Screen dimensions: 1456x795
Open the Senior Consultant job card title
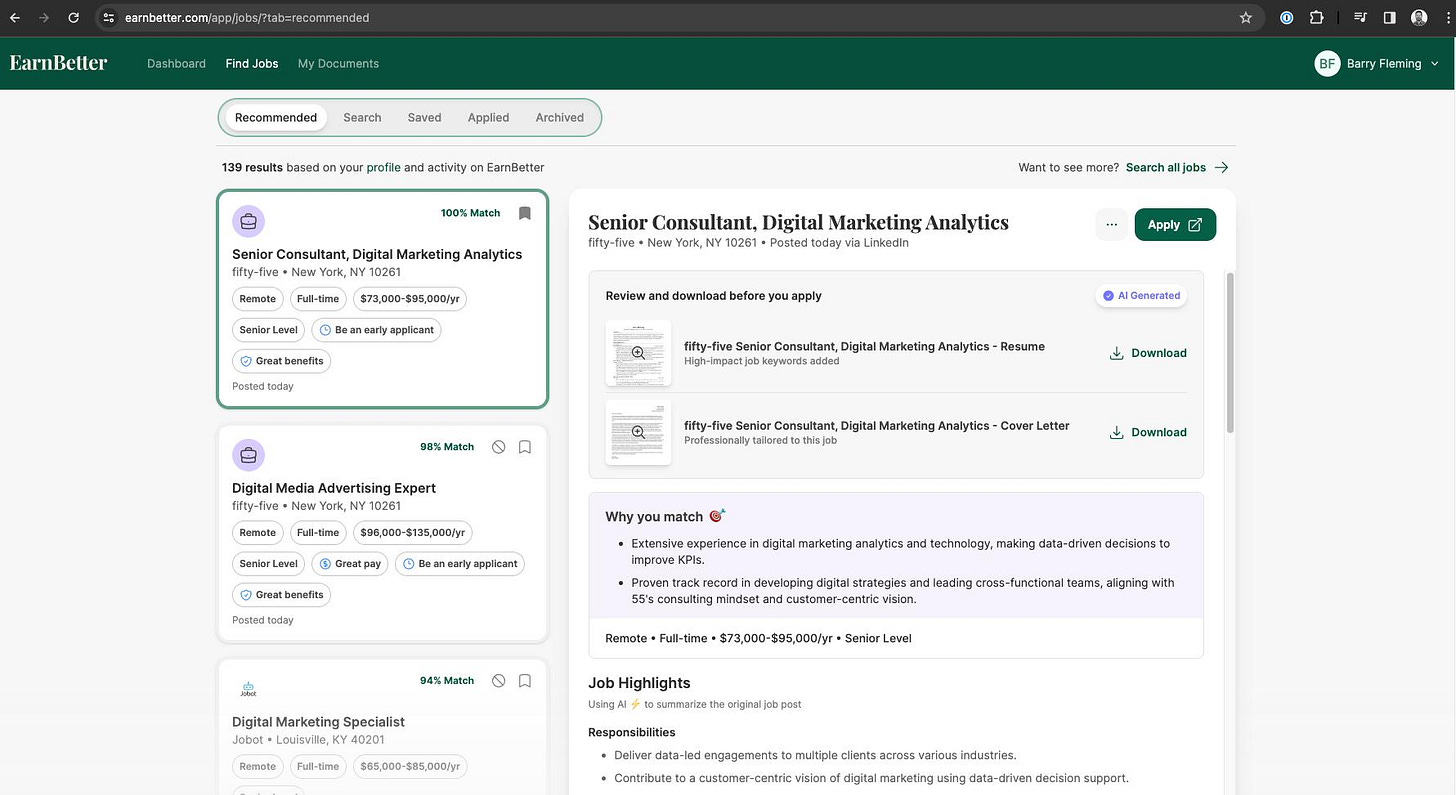[377, 254]
